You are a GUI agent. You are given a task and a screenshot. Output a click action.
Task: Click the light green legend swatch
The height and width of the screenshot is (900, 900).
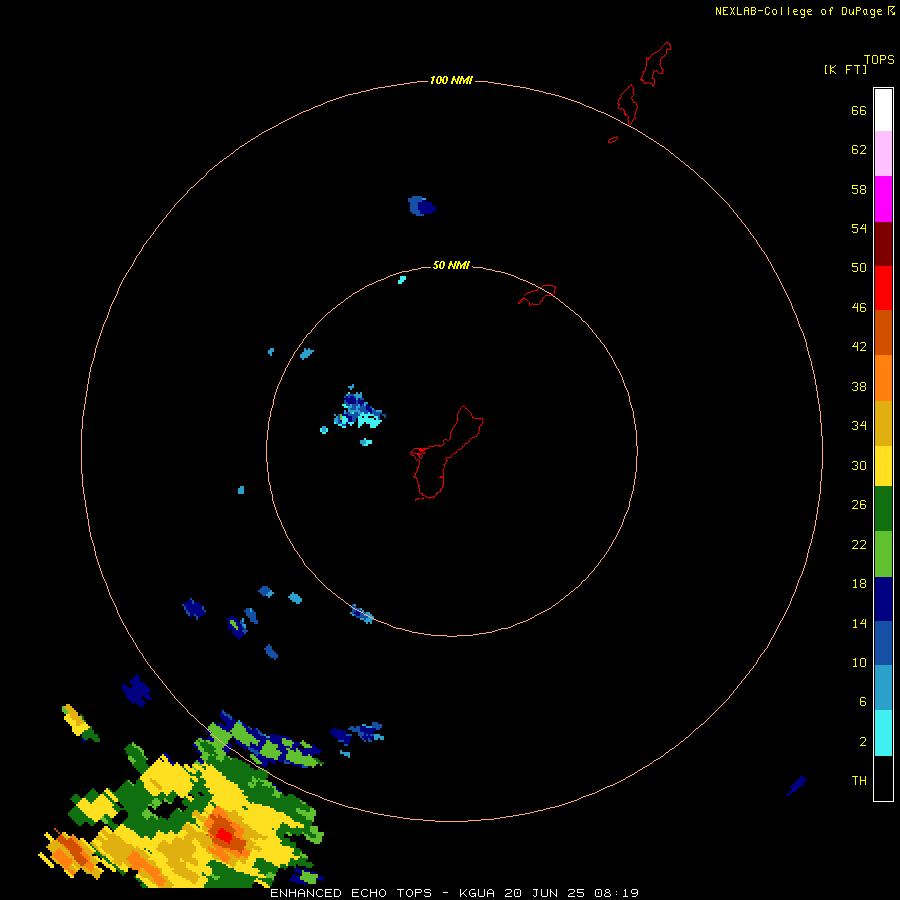883,554
